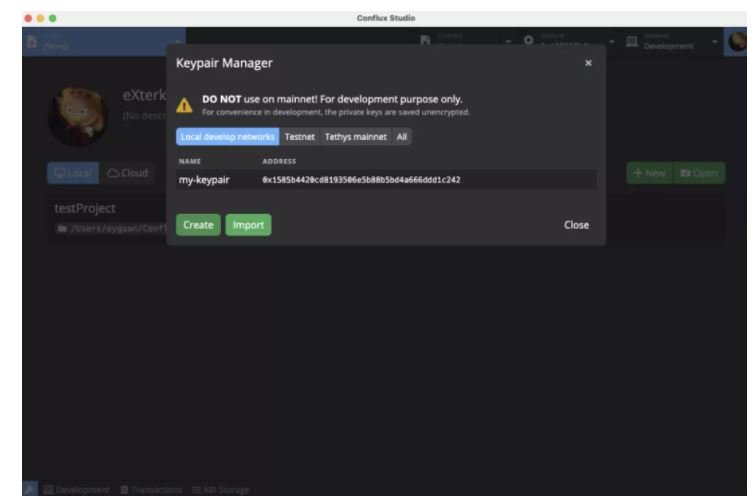Open the Tethys mainnet tab
Viewport: 754px width, 501px height.
click(x=355, y=137)
